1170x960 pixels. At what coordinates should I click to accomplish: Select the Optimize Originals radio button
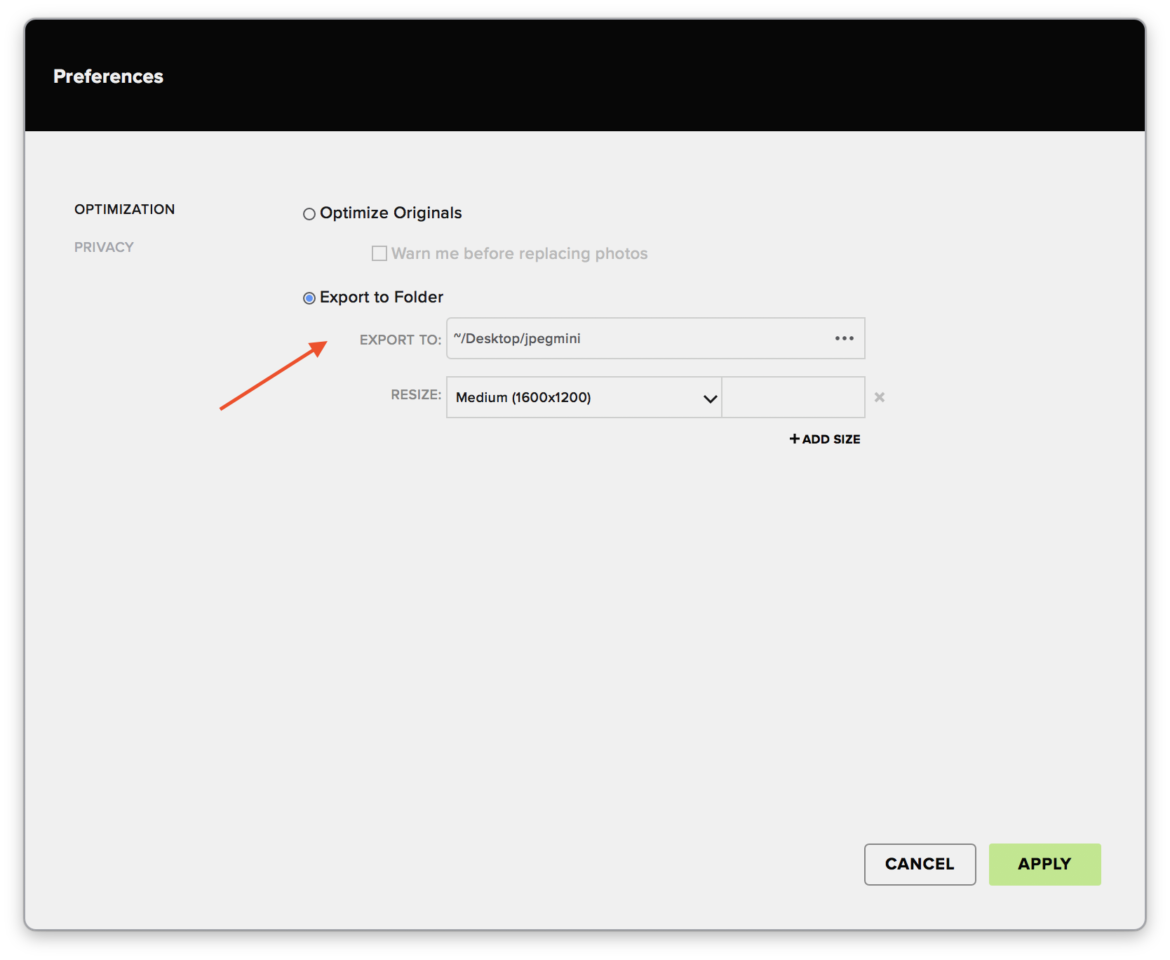coord(309,213)
